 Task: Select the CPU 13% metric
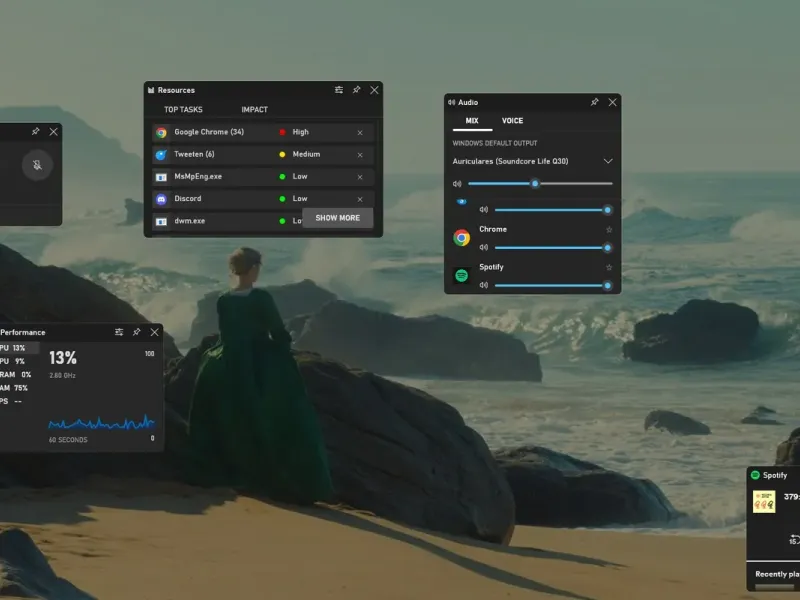tap(19, 348)
